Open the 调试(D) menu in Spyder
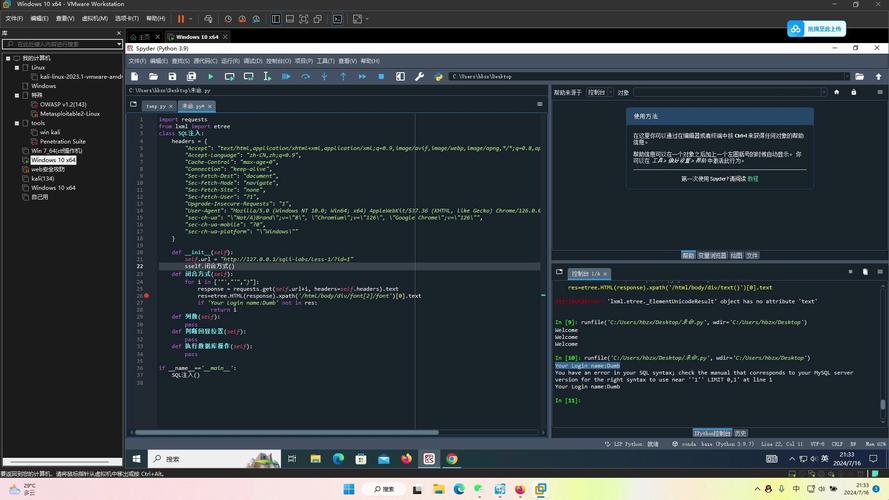Viewport: 889px width, 500px height. pyautogui.click(x=253, y=61)
